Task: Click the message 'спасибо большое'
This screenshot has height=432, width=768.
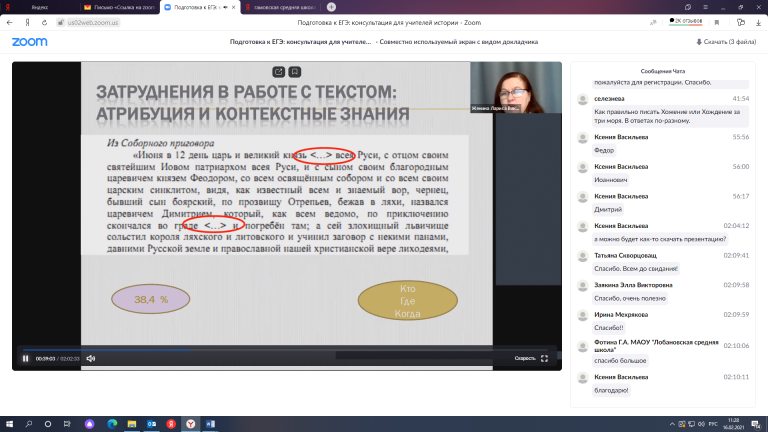Action: pyautogui.click(x=620, y=361)
